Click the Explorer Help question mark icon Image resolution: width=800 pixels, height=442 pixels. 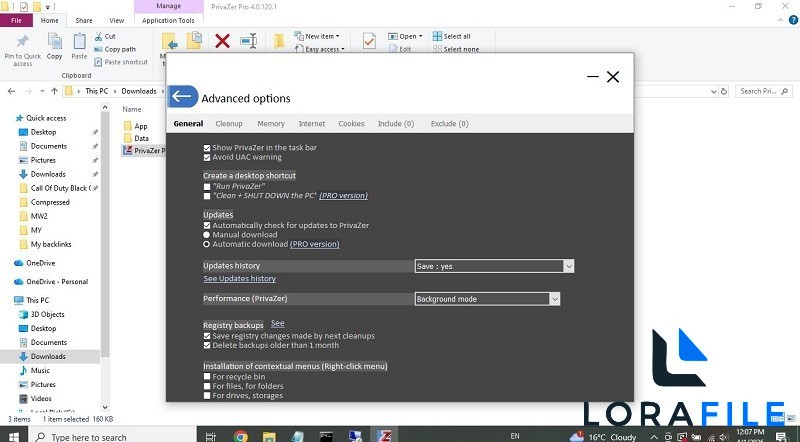pyautogui.click(x=793, y=20)
